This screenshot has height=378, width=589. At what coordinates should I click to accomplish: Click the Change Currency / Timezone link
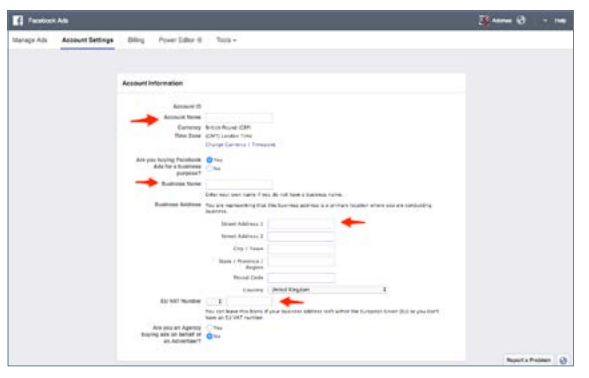[x=240, y=145]
